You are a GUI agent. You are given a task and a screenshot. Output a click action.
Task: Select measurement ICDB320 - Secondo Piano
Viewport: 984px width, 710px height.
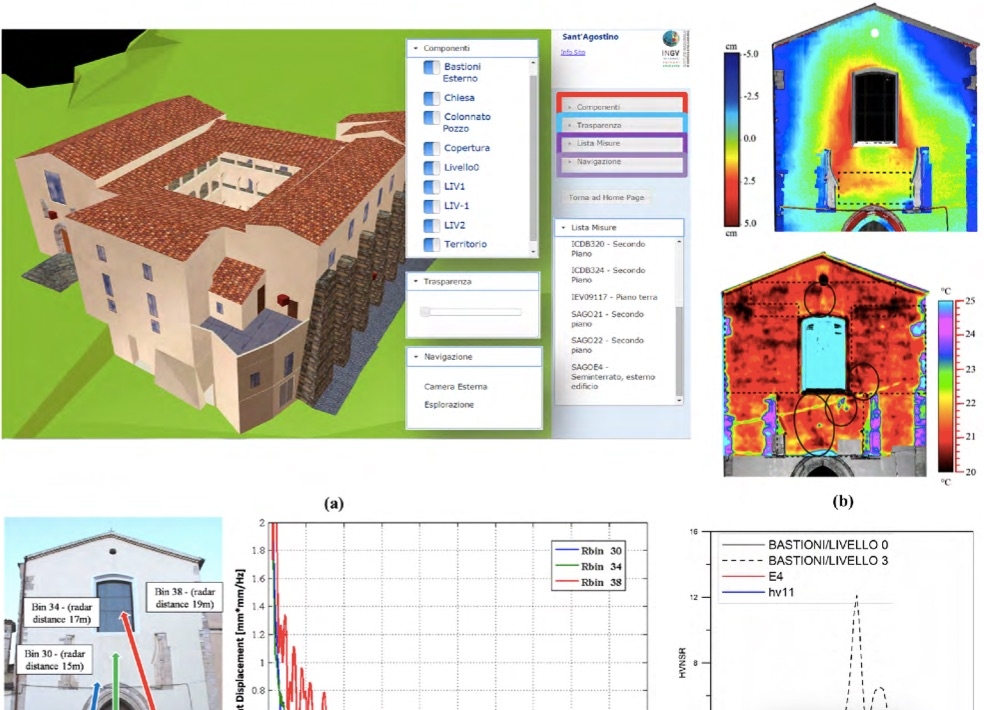click(x=608, y=249)
